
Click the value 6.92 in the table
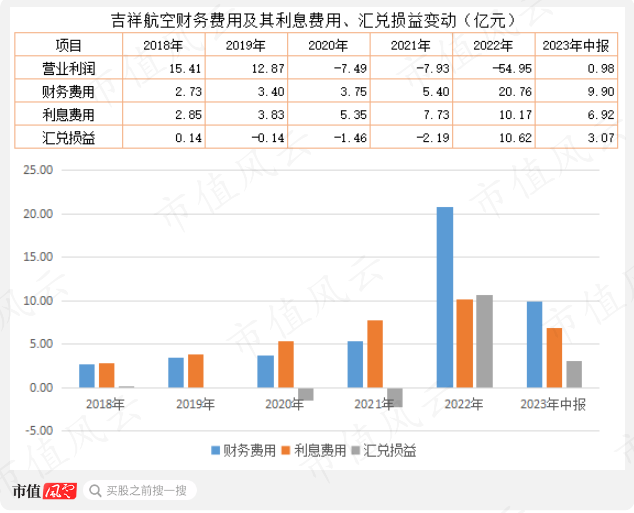point(601,115)
